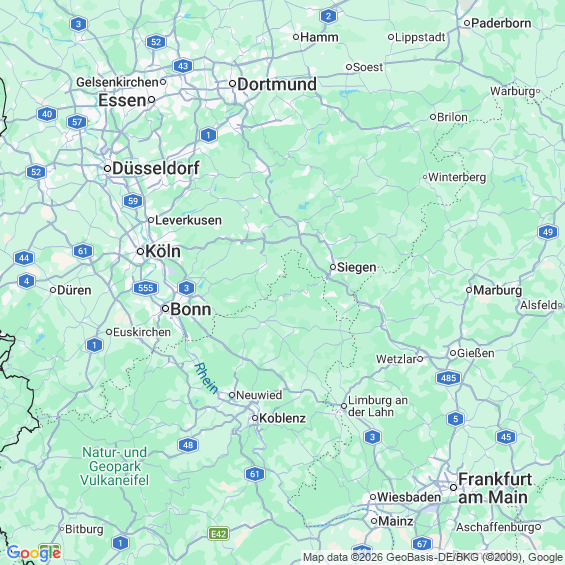This screenshot has height=565, width=565.
Task: Click the 48 highway shield above Vulkaneifel
Action: (x=188, y=445)
